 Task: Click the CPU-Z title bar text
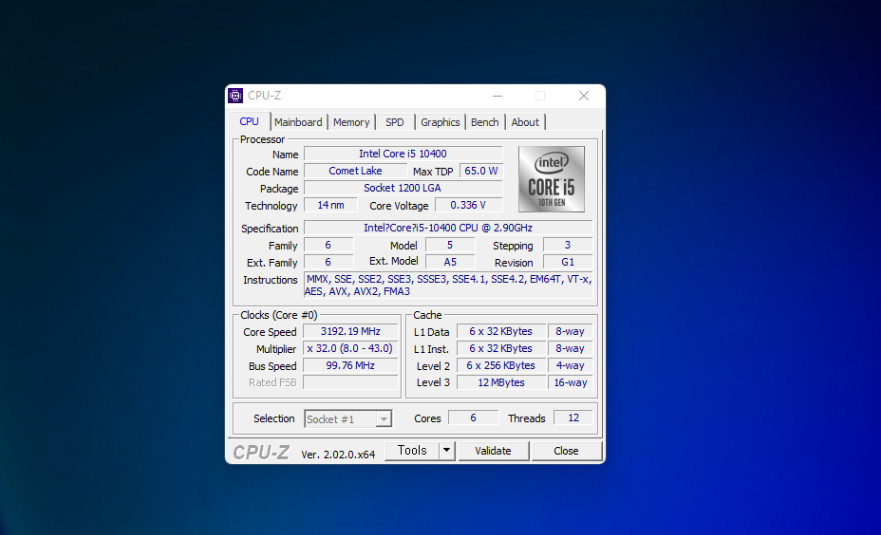[264, 96]
